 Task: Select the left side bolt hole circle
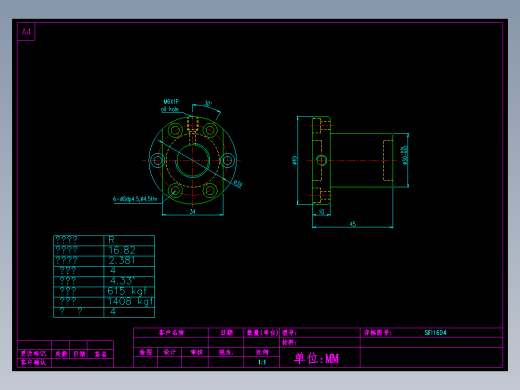157,160
